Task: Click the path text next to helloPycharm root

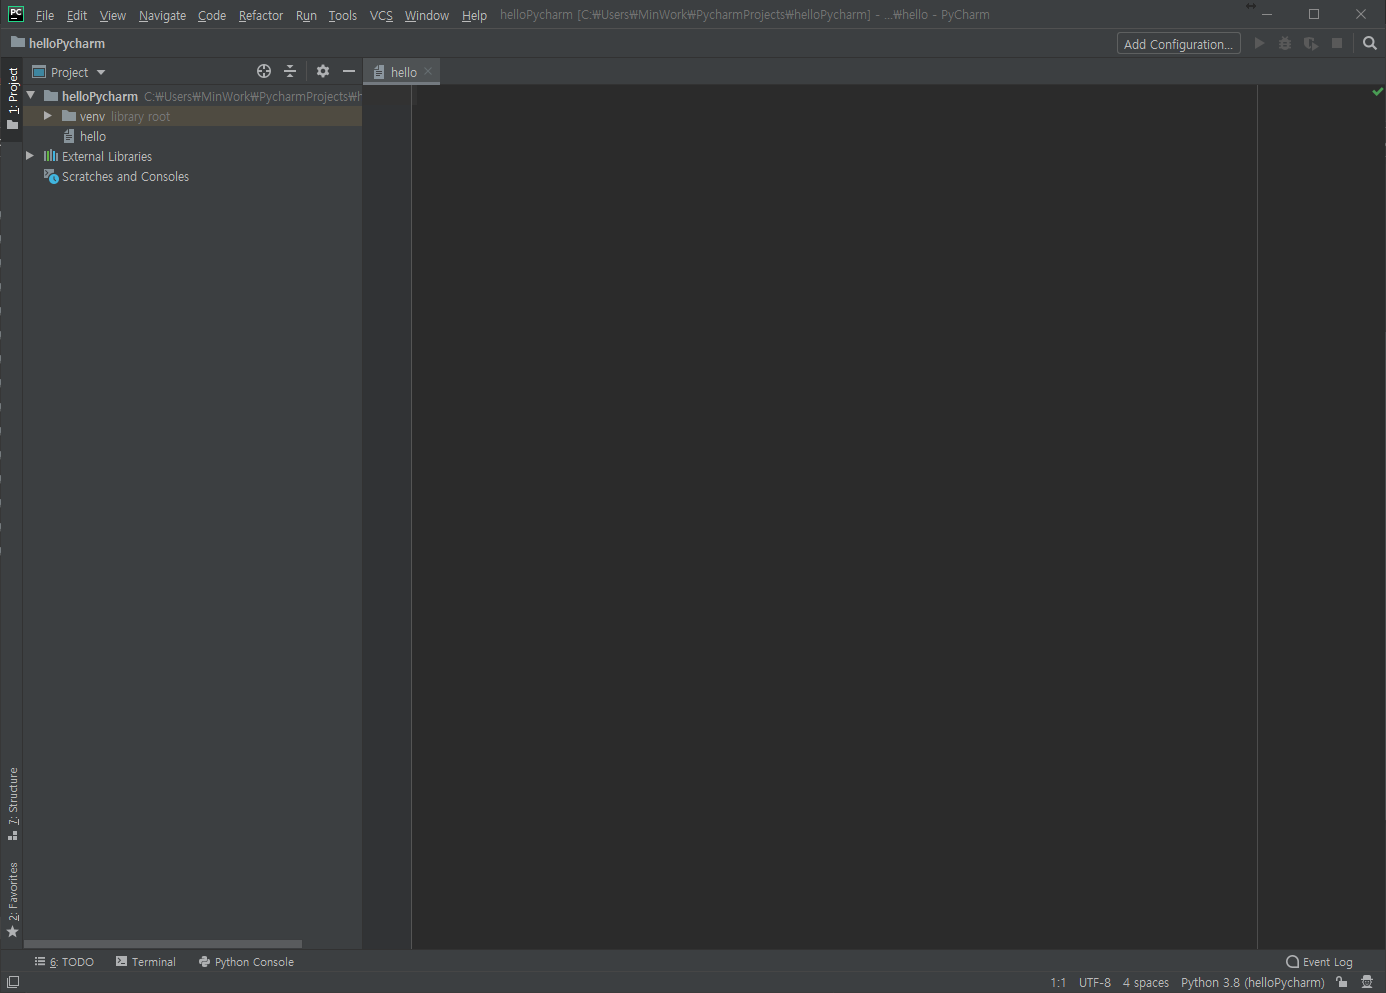Action: (253, 96)
